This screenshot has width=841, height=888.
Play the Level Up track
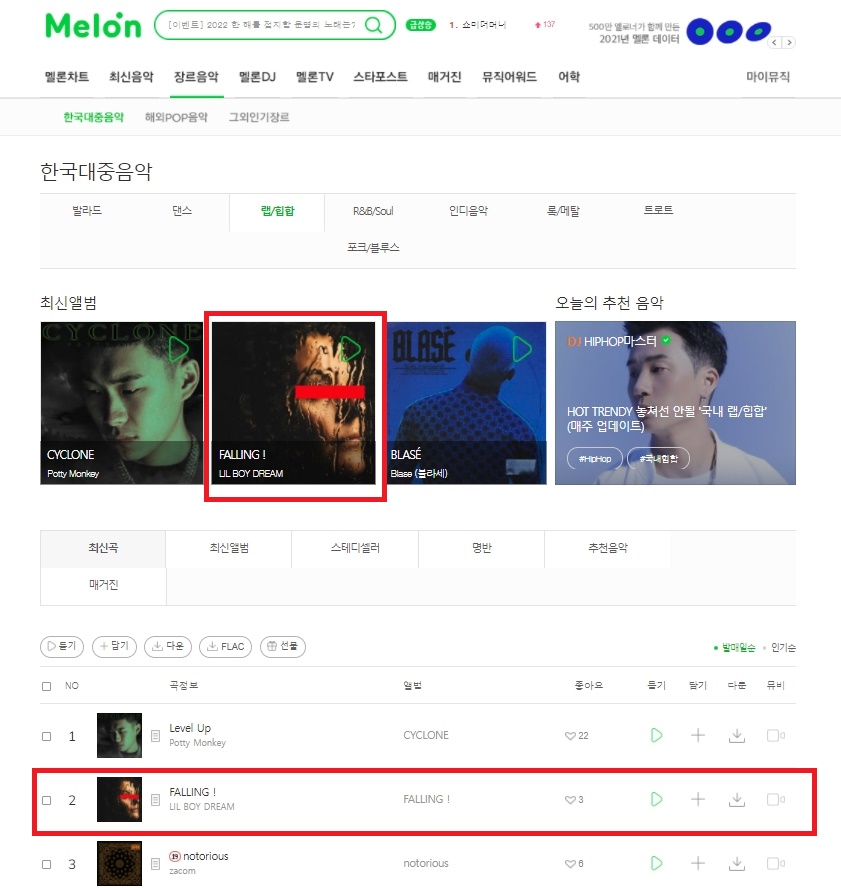coord(656,735)
